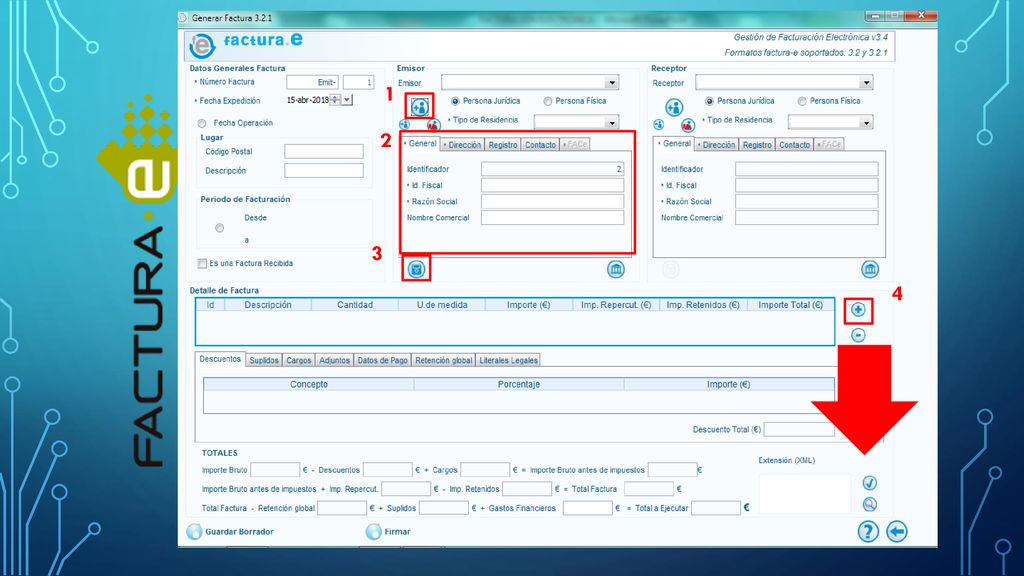Viewport: 1024px width, 576px height.
Task: Add an invoice detail line with the plus icon
Action: (x=858, y=310)
